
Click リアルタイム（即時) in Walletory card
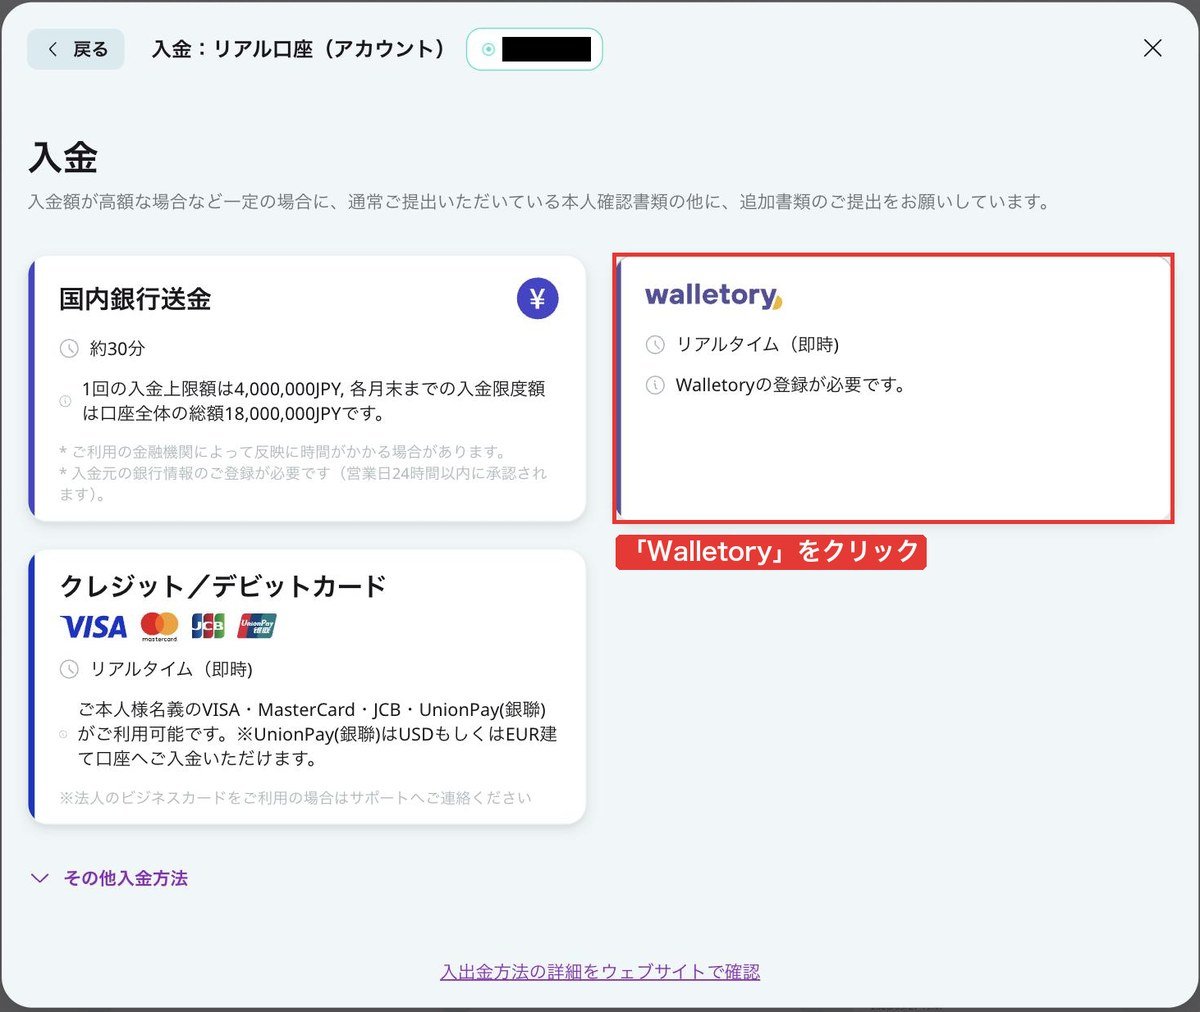[757, 344]
